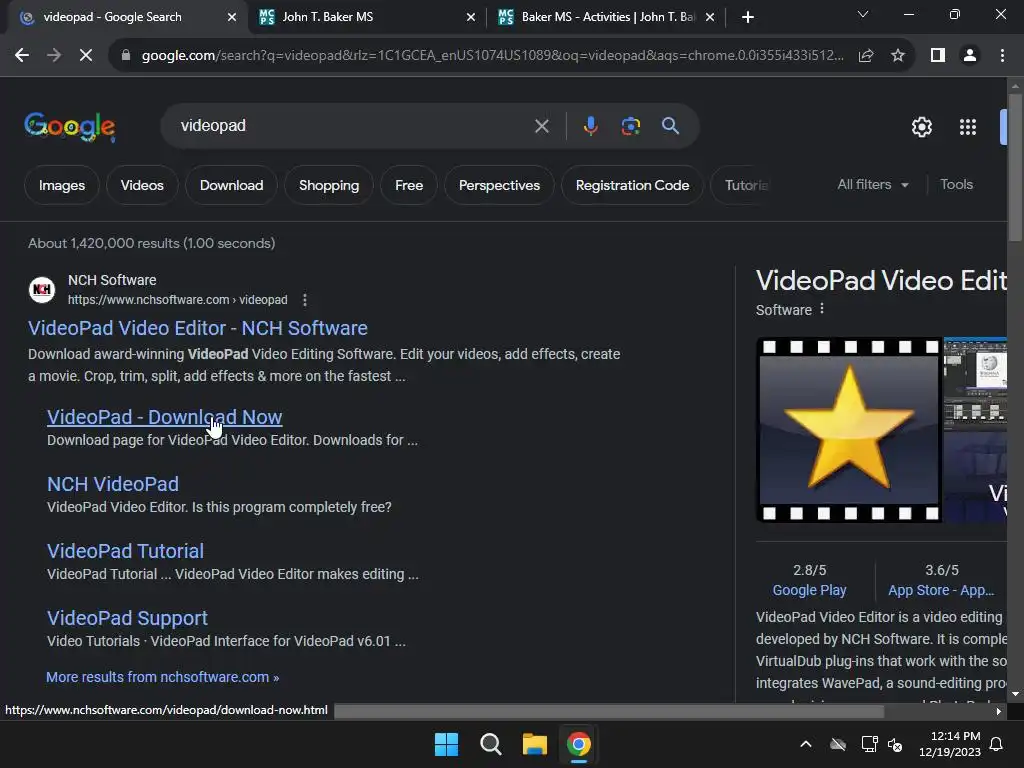
Task: Open Google Lens image search icon
Action: pos(630,125)
